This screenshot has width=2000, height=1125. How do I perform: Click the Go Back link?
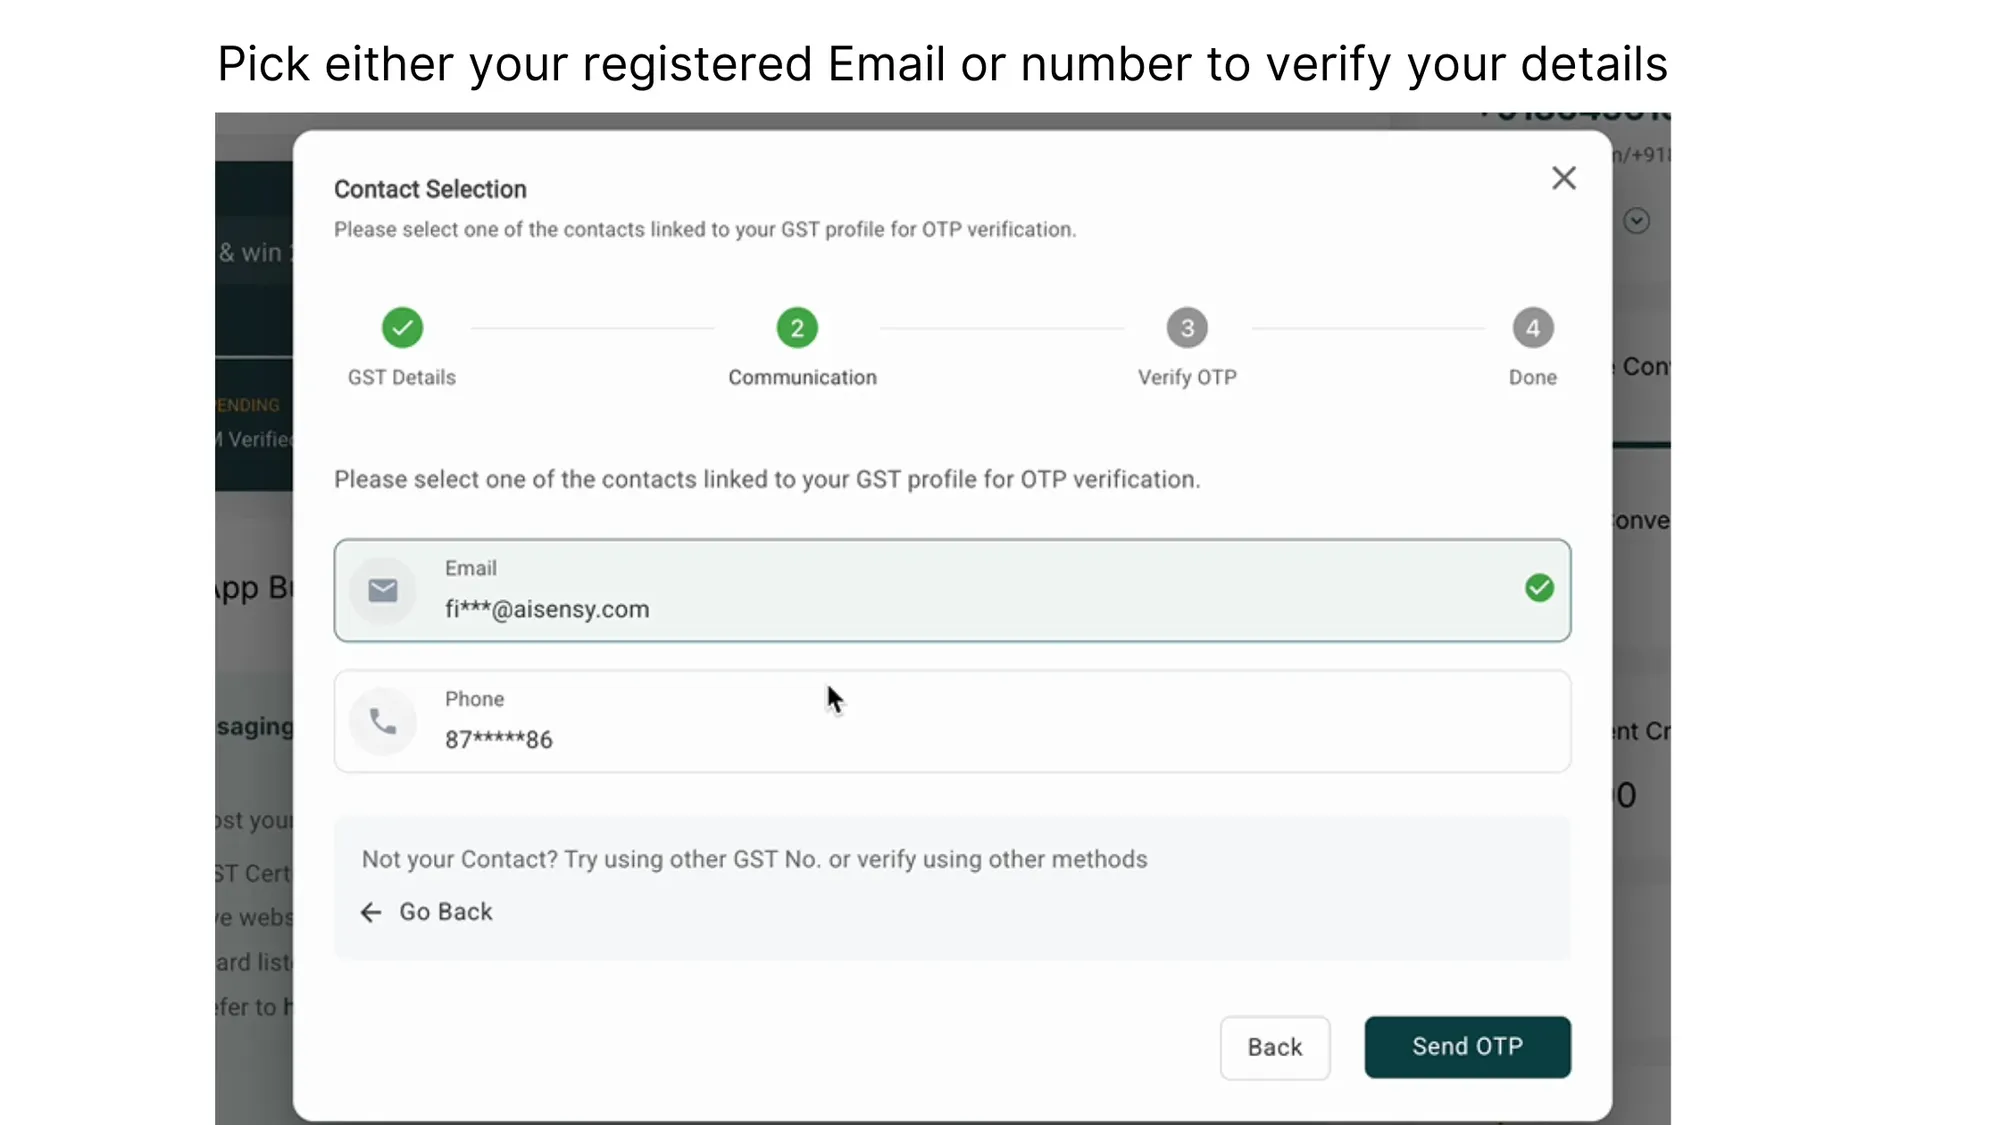pos(445,911)
